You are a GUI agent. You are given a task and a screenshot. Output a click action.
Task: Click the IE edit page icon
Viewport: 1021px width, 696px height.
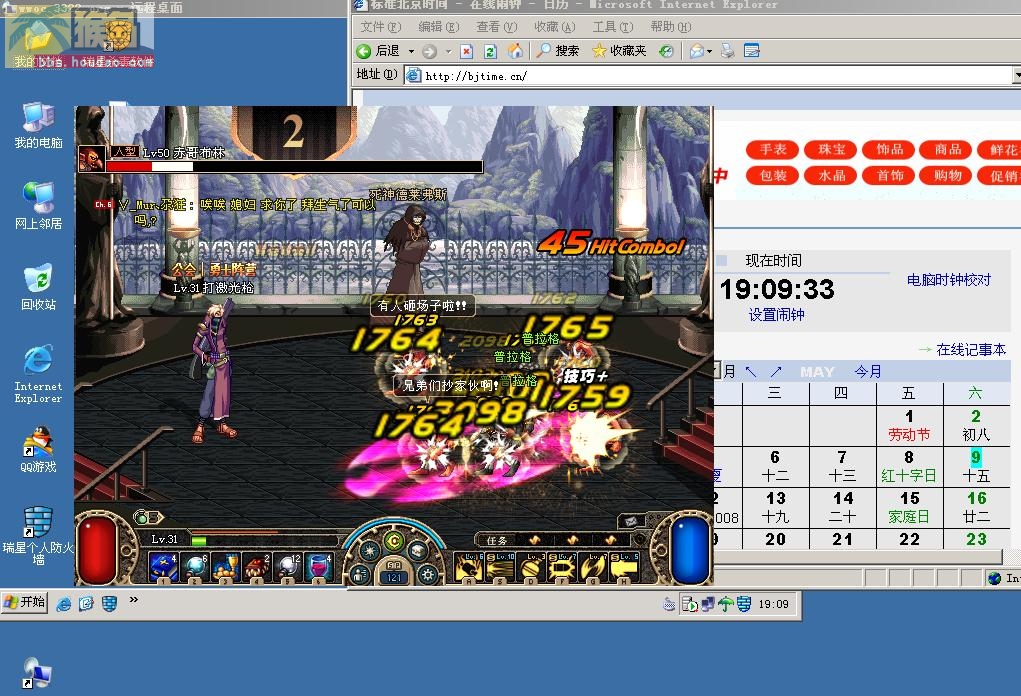coord(751,51)
